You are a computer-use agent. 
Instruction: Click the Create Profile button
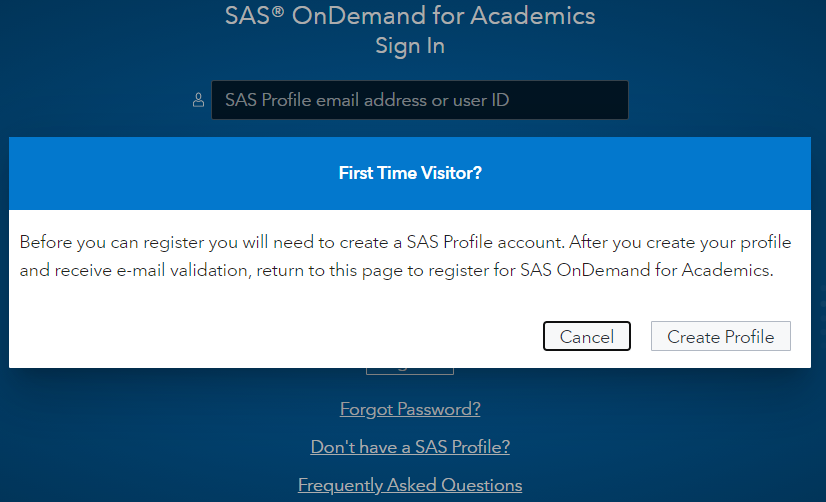pos(720,337)
